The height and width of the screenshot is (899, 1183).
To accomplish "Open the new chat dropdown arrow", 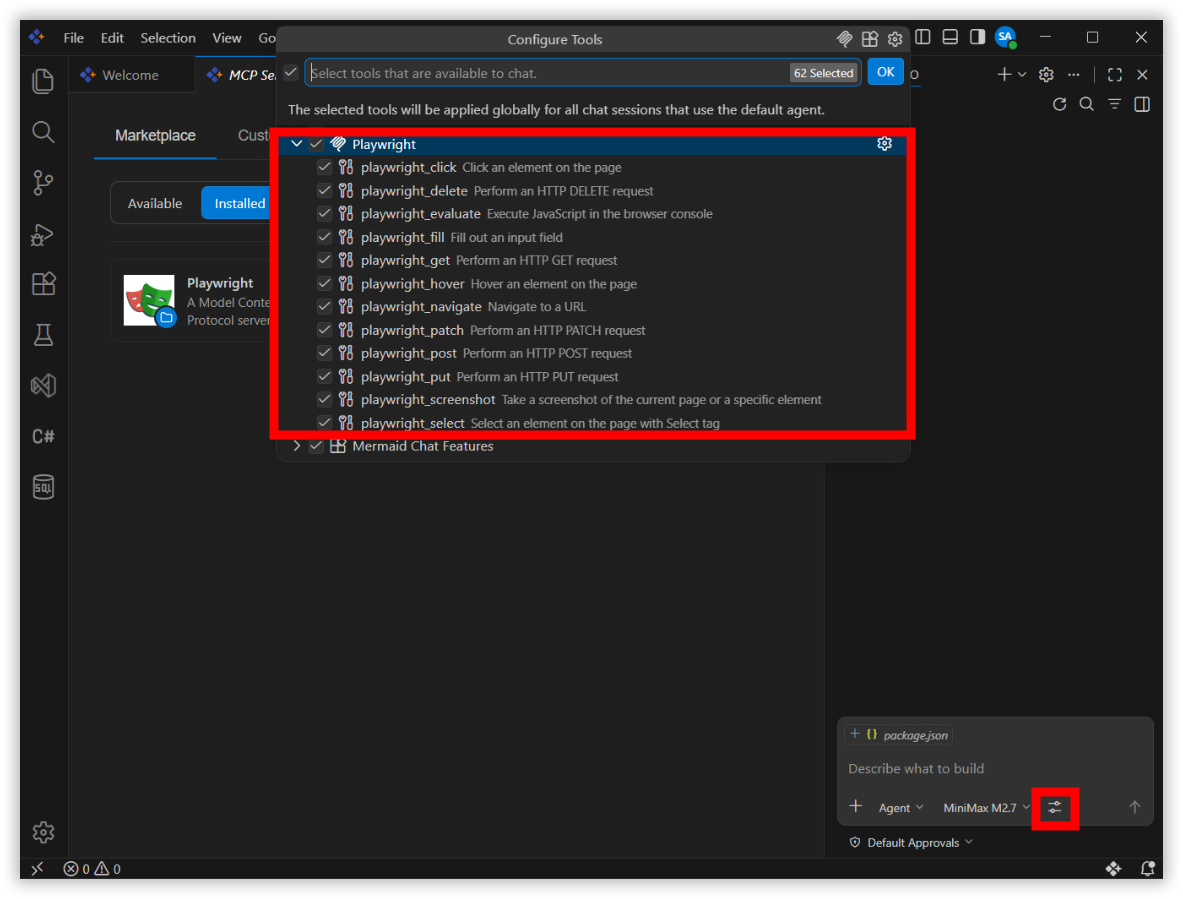I will 1022,75.
